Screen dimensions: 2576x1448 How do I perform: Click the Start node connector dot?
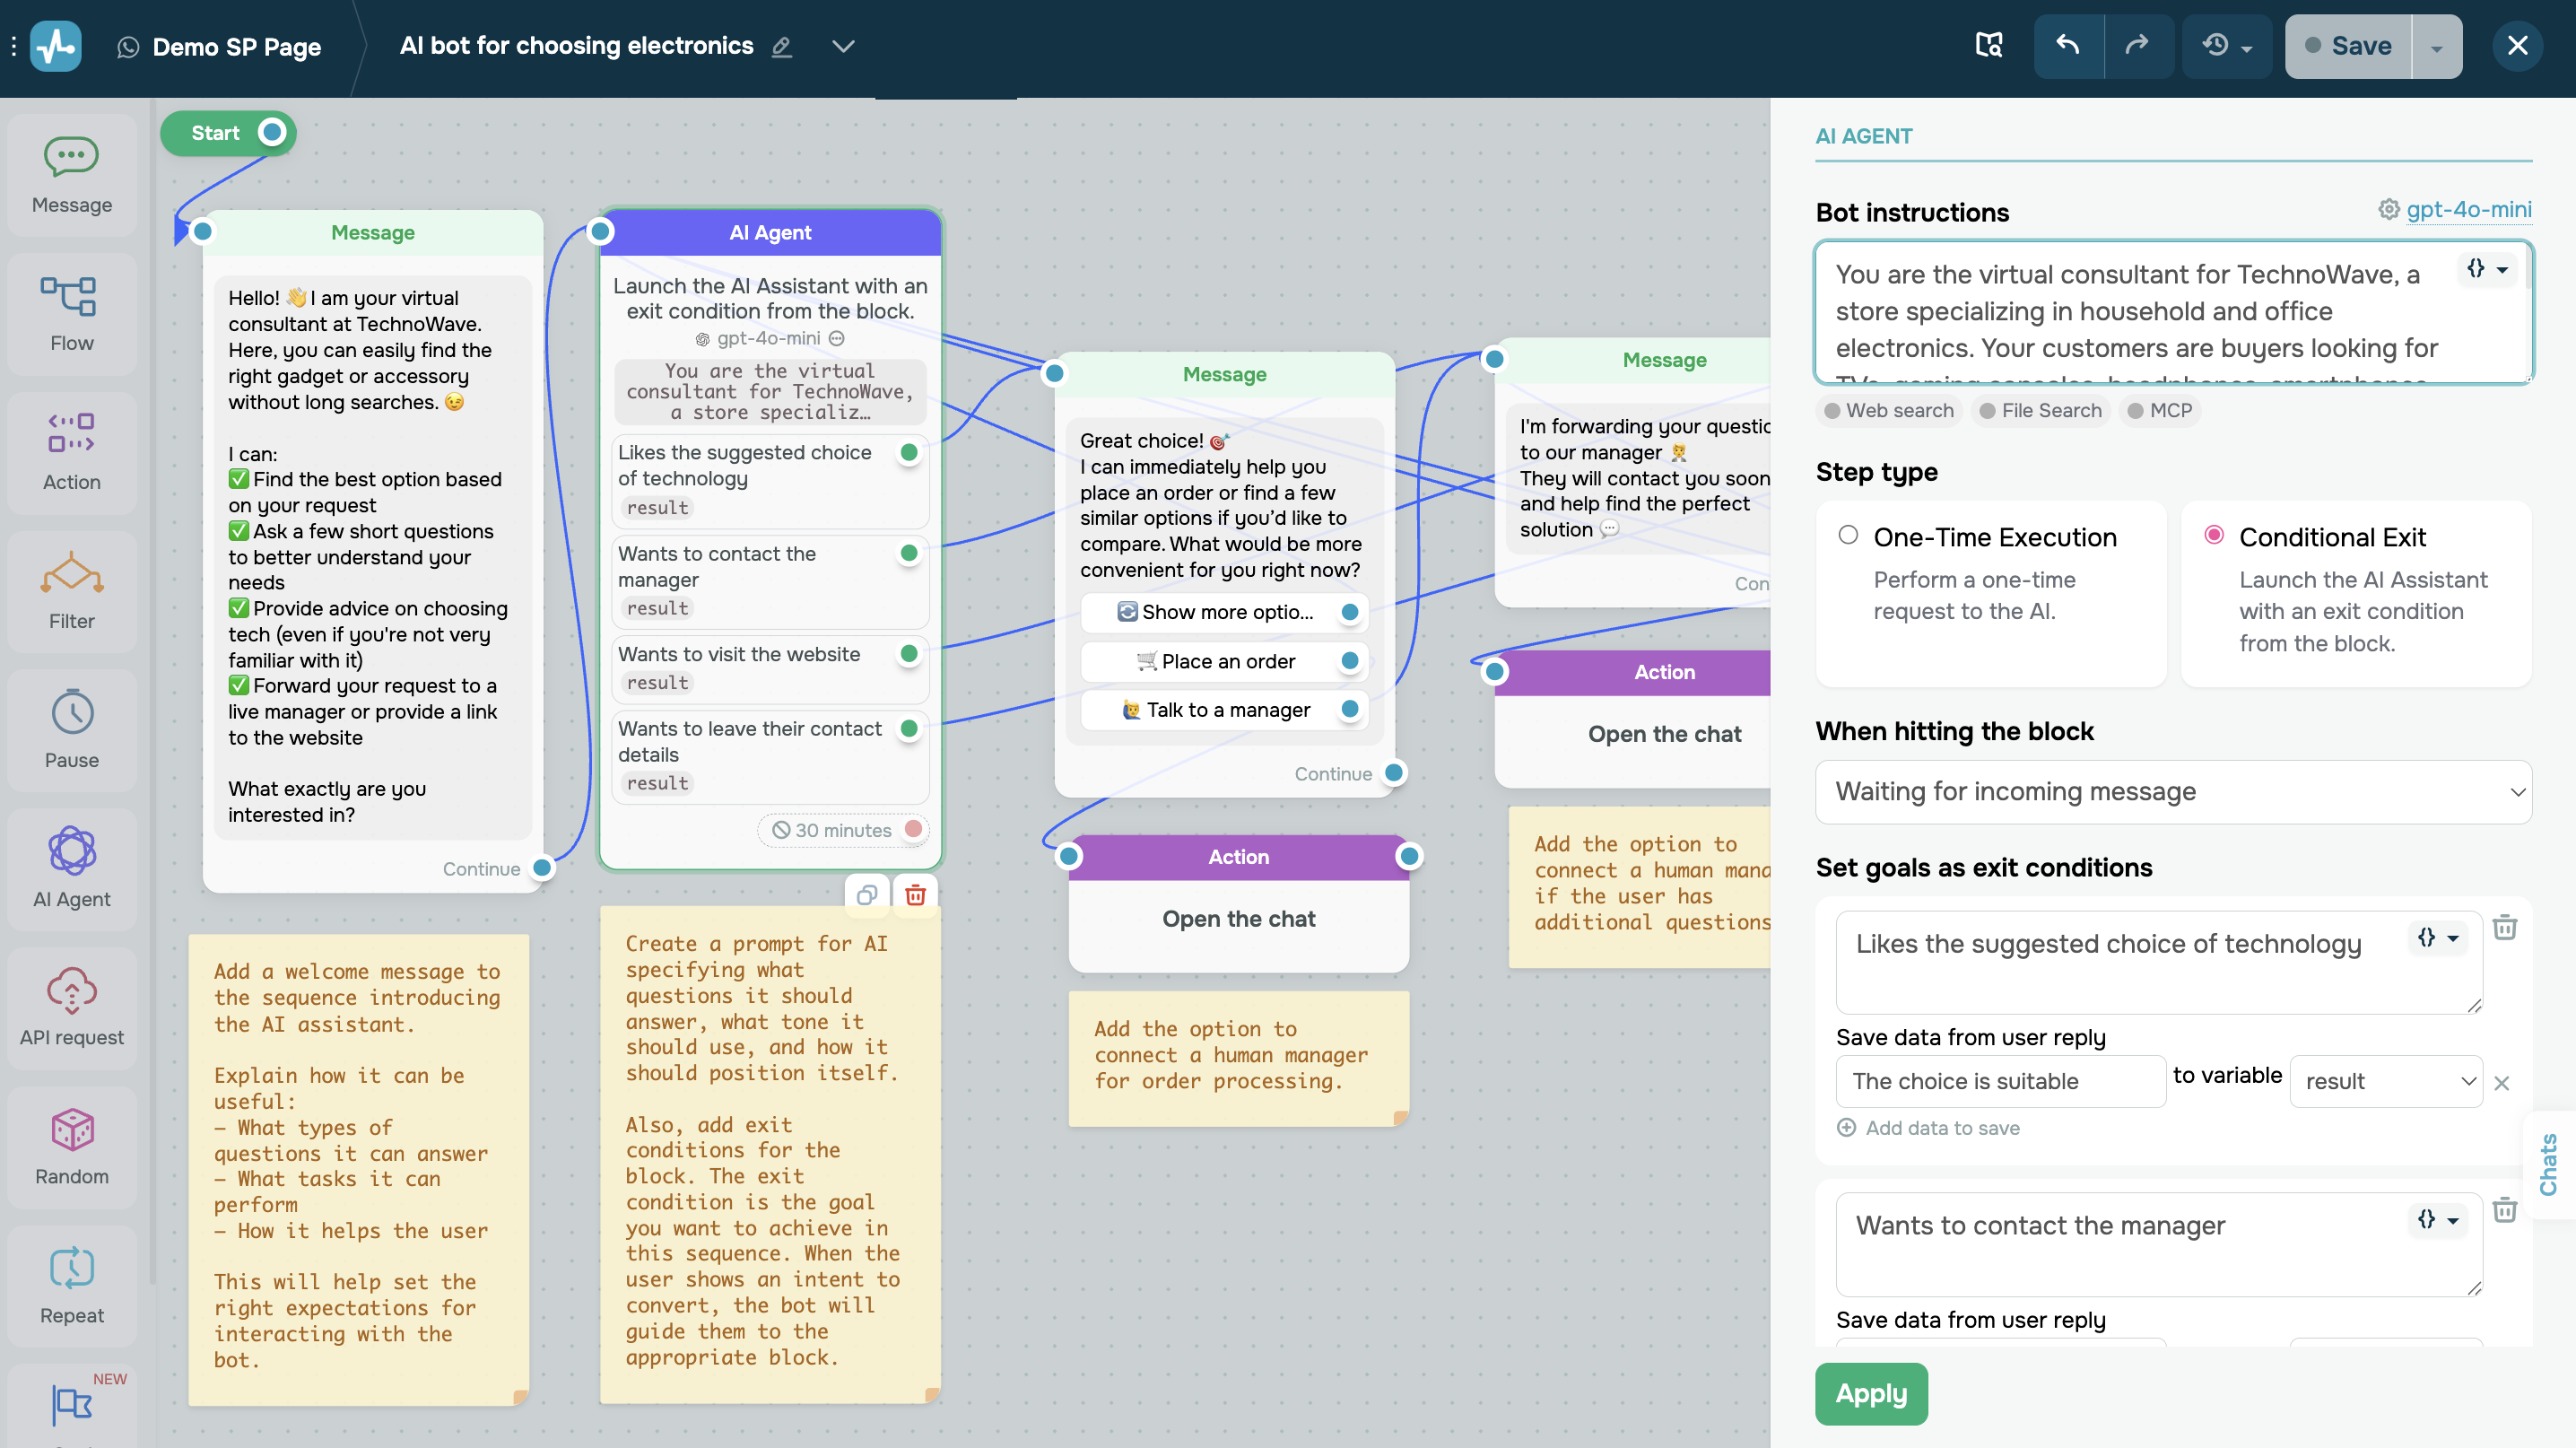click(x=272, y=133)
